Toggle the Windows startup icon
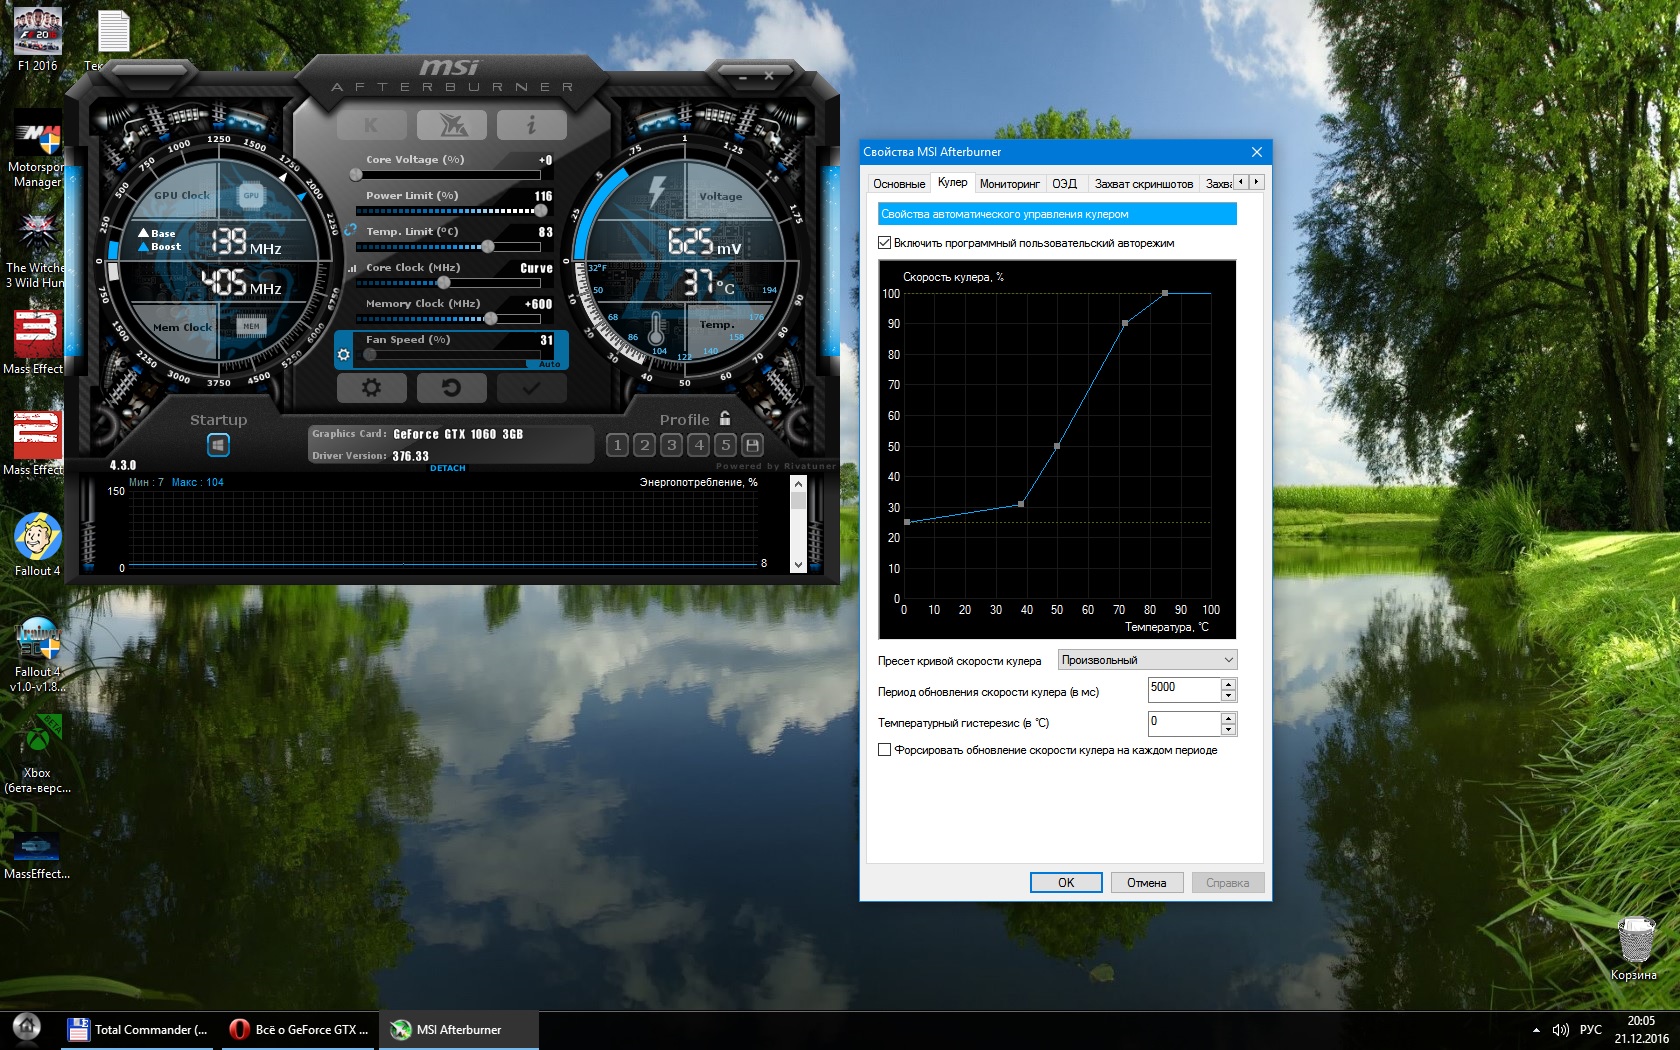1680x1050 pixels. 218,445
